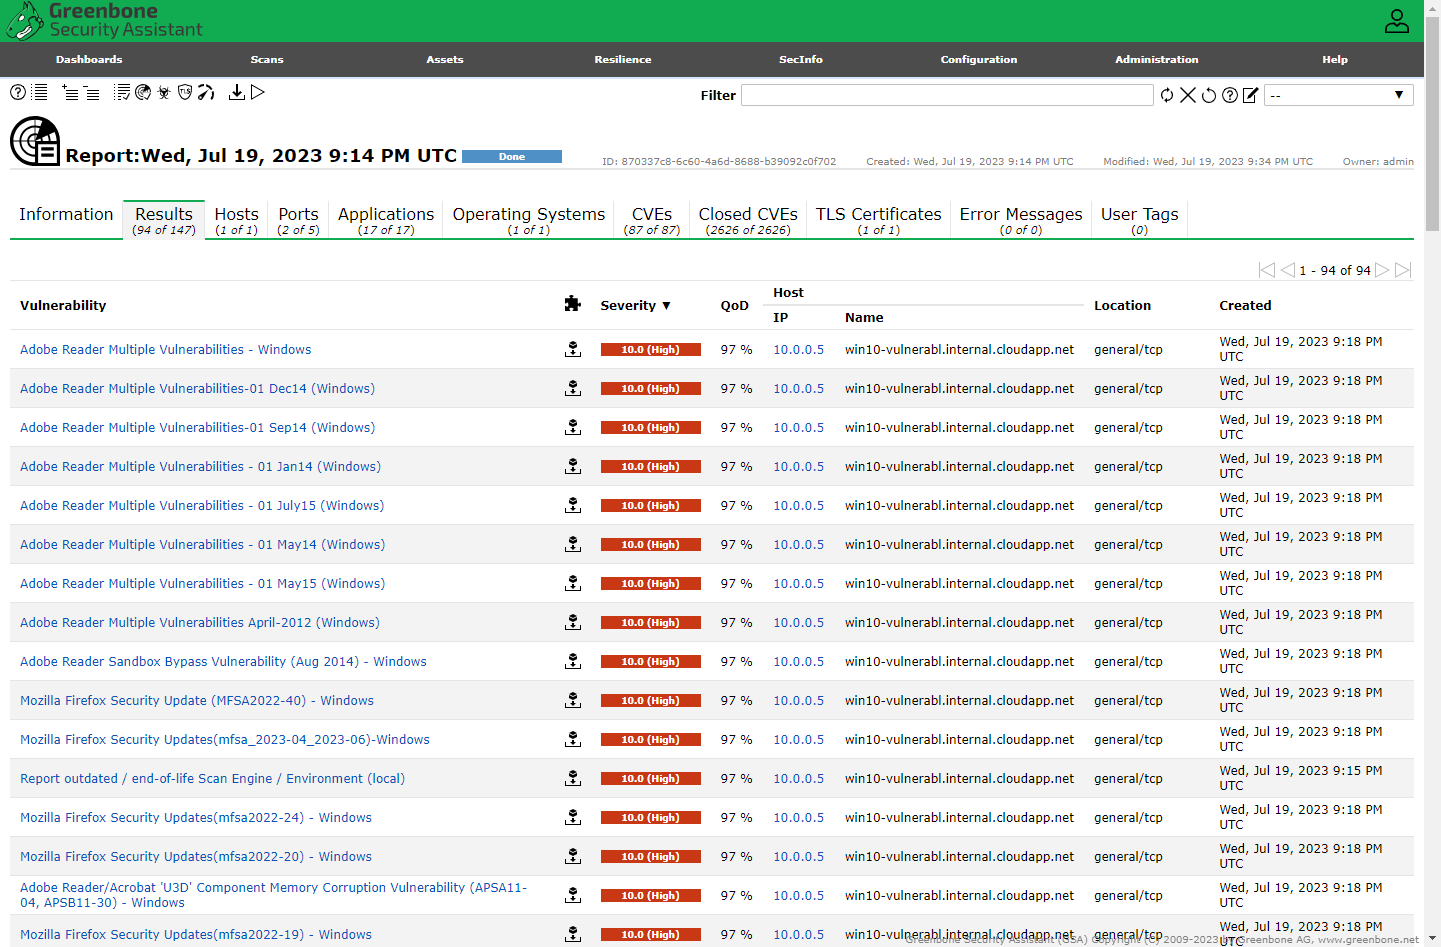1441x947 pixels.
Task: Switch to the Information tab
Action: [x=66, y=220]
